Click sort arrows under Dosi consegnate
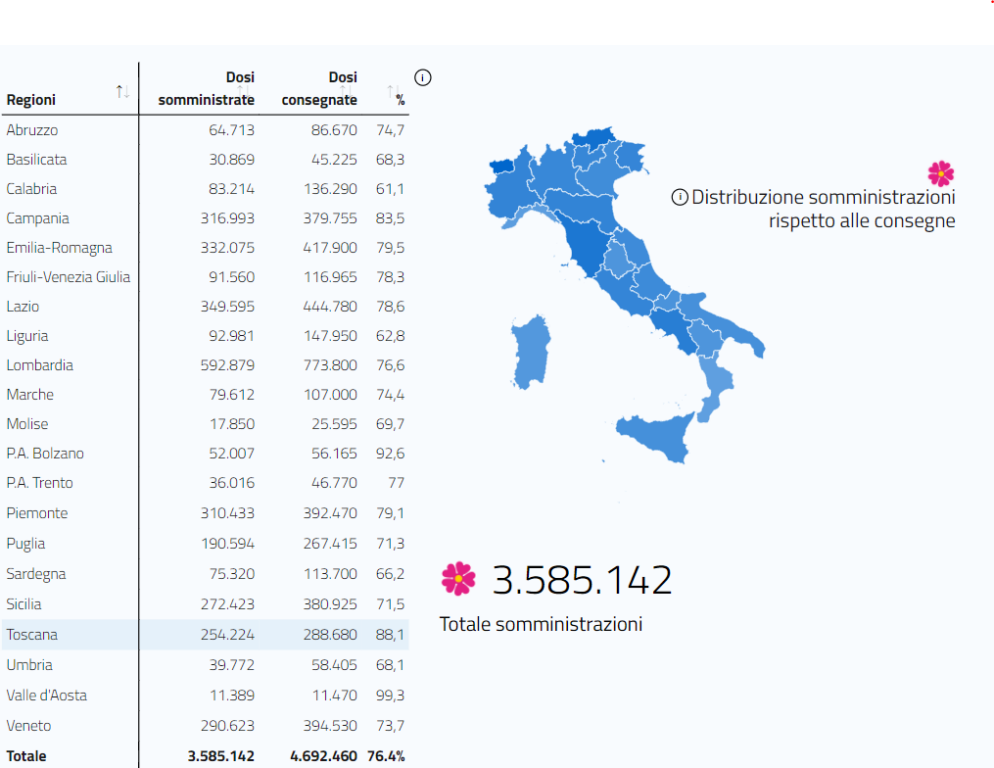The image size is (994, 768). coord(346,93)
